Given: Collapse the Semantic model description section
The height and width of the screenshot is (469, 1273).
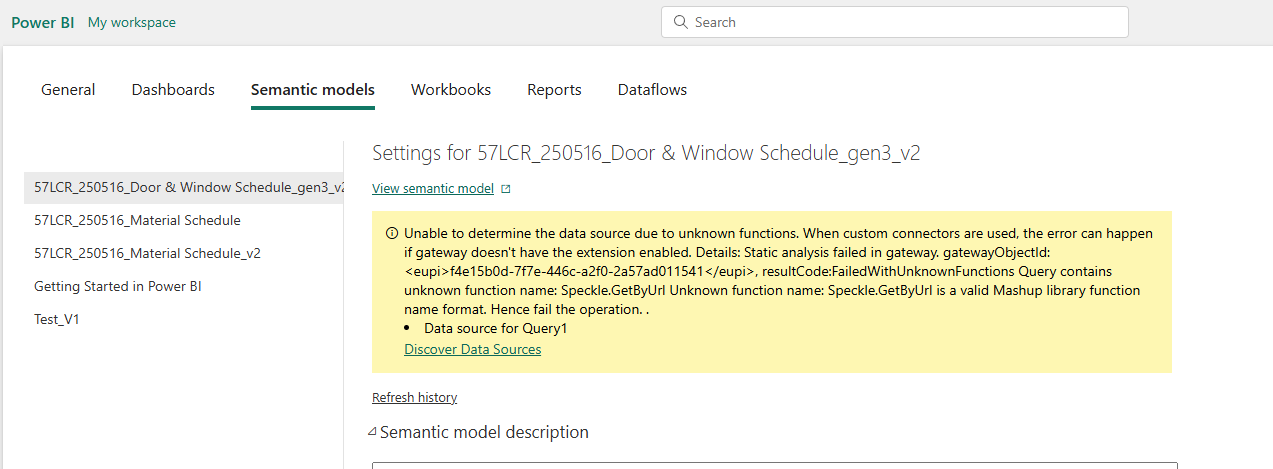Looking at the screenshot, I should click(372, 432).
